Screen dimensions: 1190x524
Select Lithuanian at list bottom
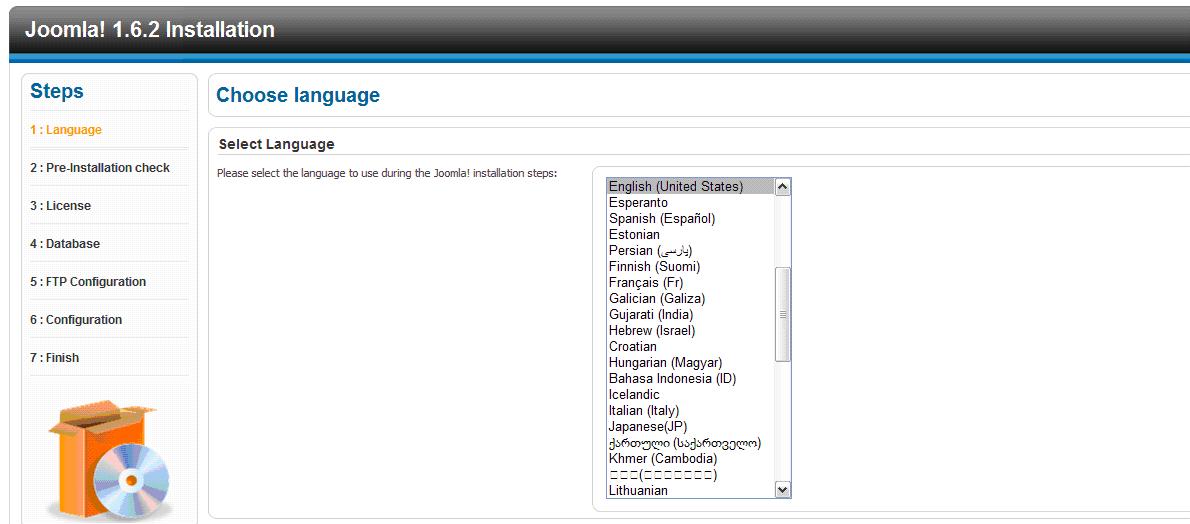691,491
